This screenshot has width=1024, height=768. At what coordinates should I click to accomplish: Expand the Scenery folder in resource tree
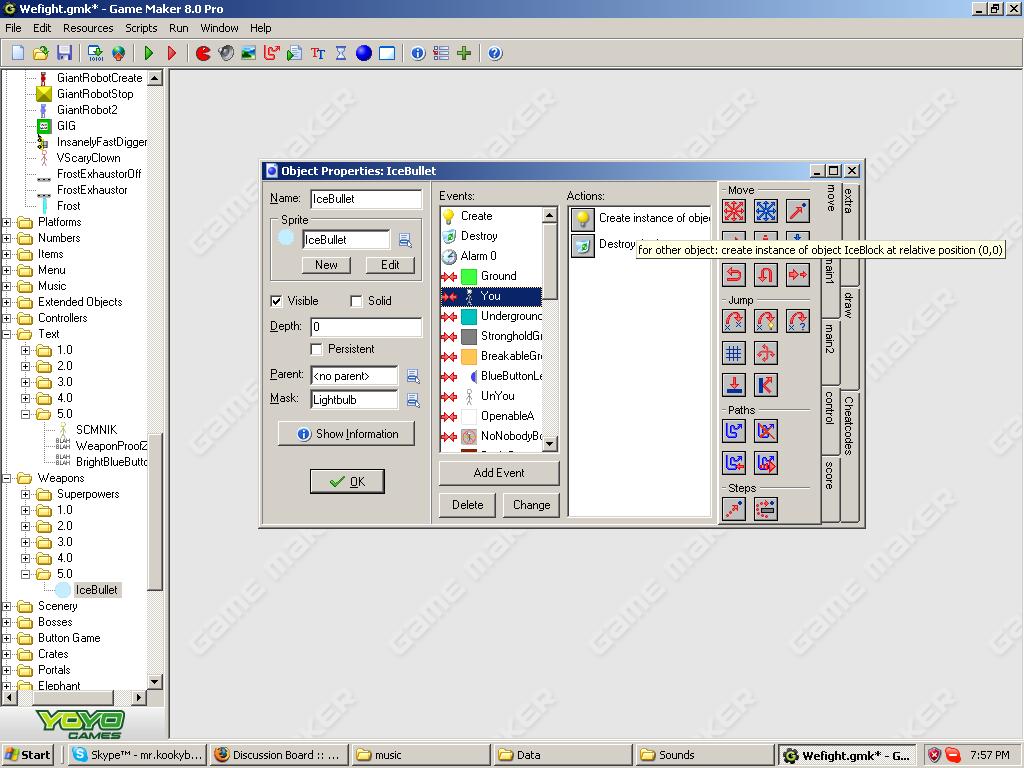(7, 607)
